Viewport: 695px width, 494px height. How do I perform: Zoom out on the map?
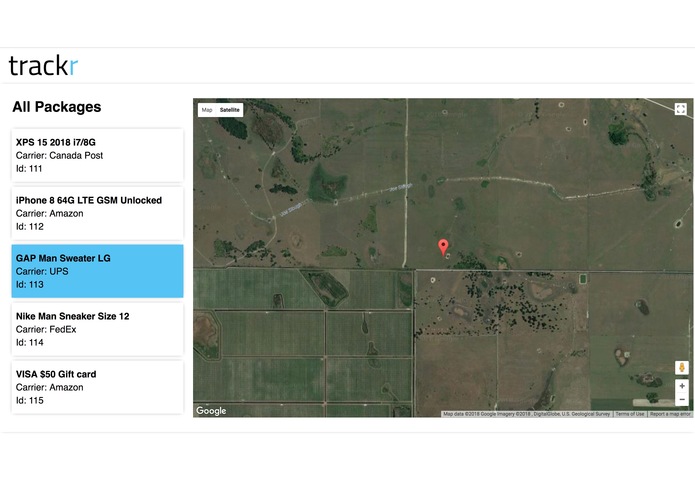[x=682, y=400]
